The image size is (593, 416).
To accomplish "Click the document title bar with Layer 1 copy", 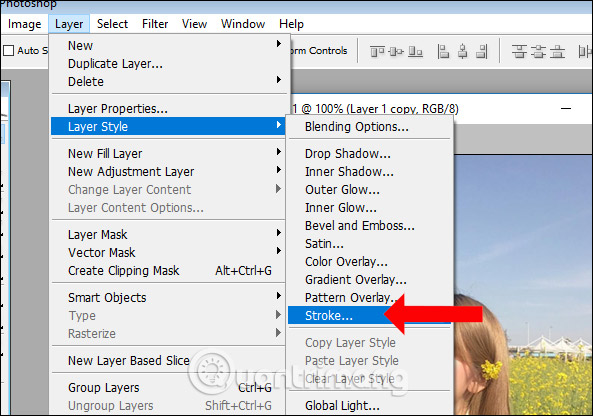I will 441,109.
